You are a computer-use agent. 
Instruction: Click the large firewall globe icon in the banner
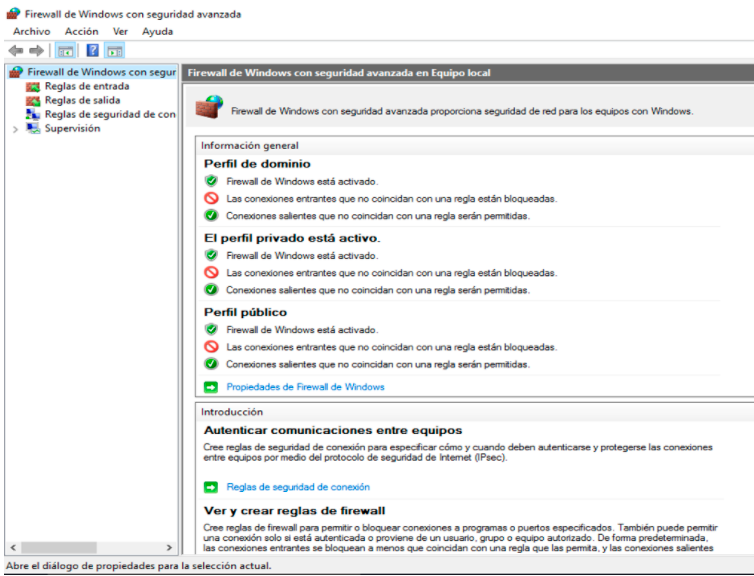pos(209,107)
